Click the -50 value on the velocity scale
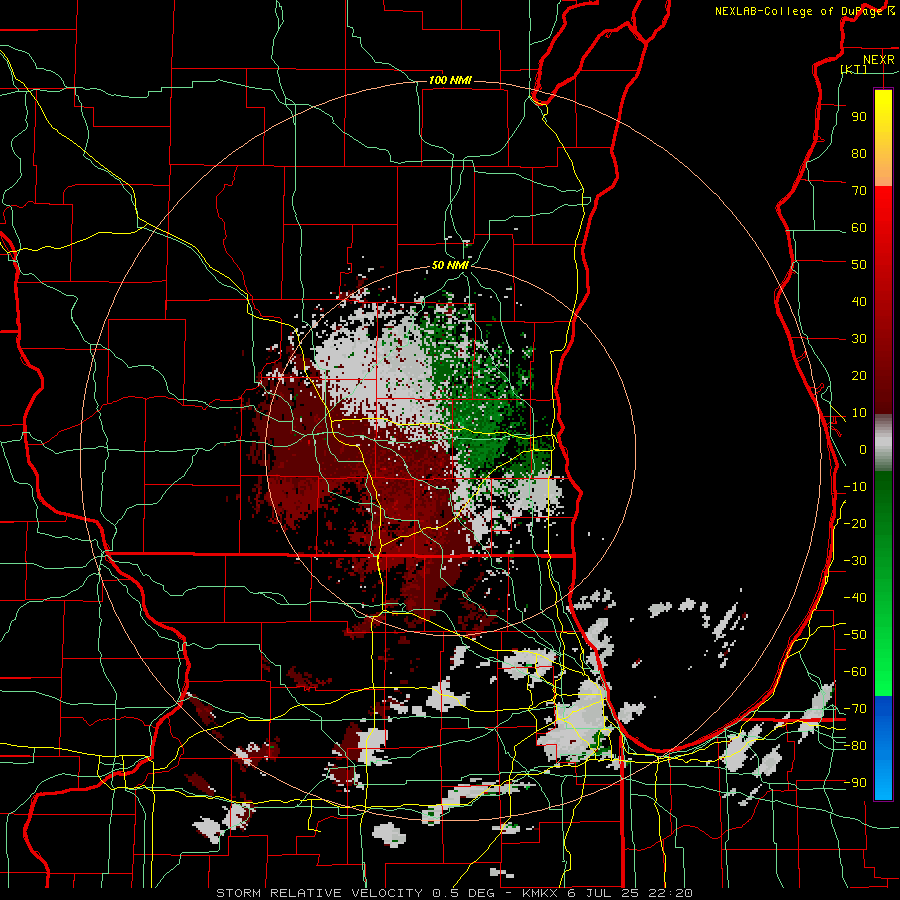This screenshot has height=900, width=900. coord(855,635)
